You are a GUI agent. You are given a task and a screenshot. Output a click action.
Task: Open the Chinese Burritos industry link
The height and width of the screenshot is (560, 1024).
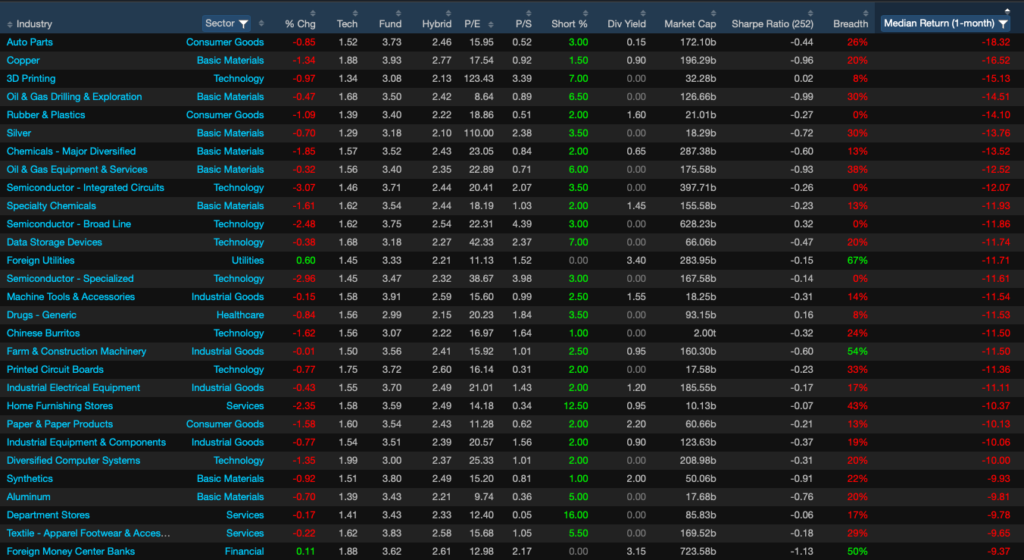pyautogui.click(x=43, y=334)
